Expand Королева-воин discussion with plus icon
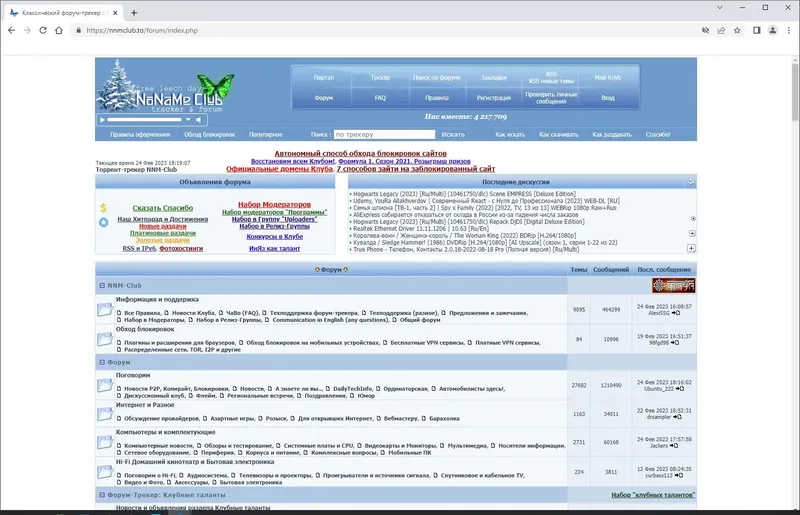This screenshot has height=515, width=800. pyautogui.click(x=692, y=234)
